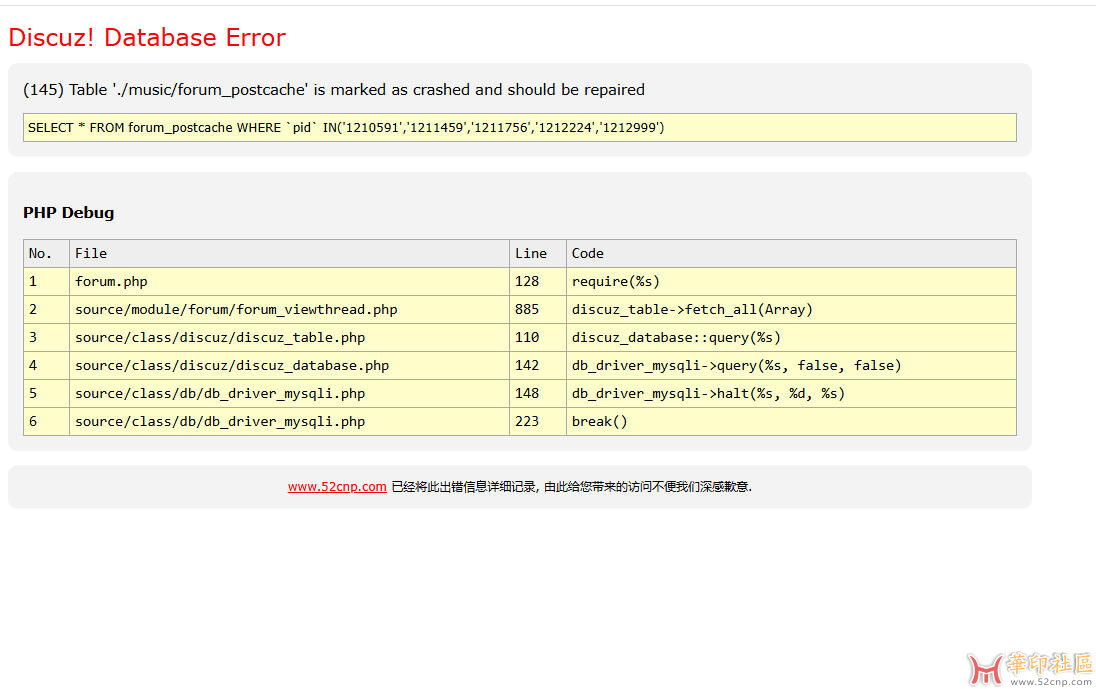The height and width of the screenshot is (689, 1096).
Task: Click the File column header
Action: [x=289, y=254]
